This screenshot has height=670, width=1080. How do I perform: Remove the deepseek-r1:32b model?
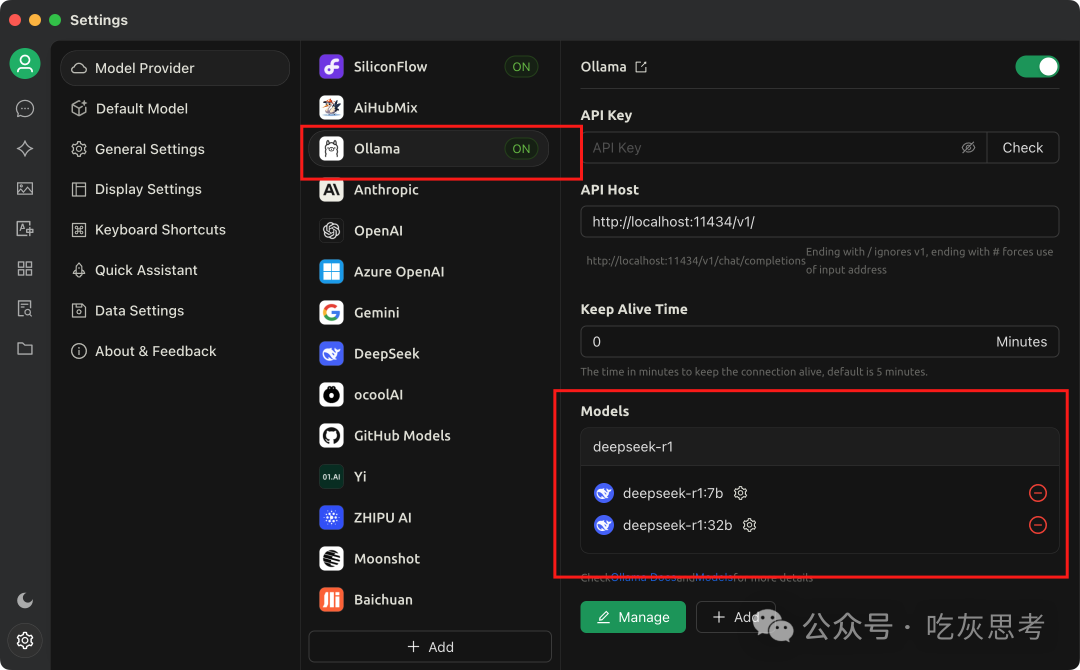1037,525
